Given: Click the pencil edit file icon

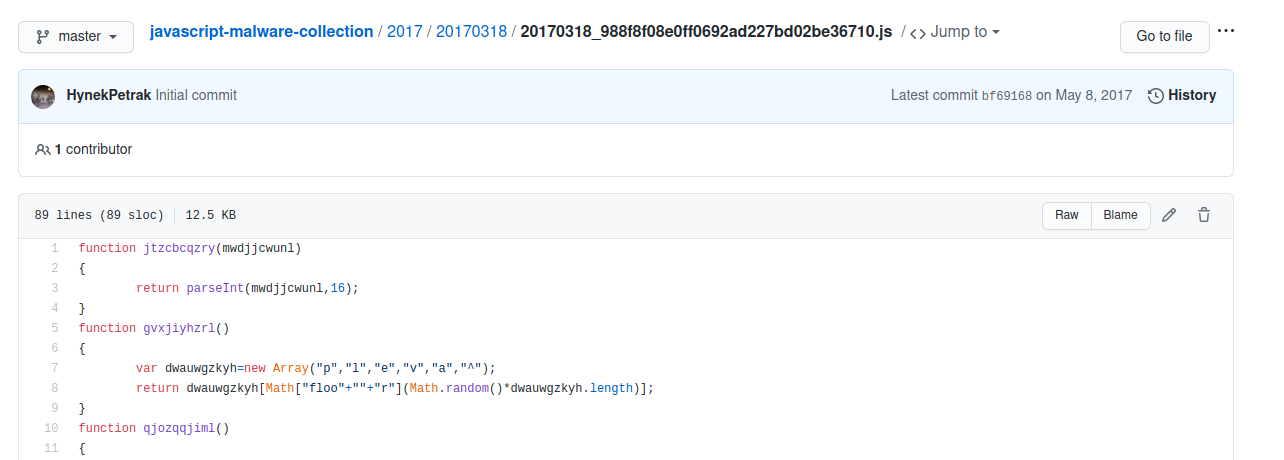Looking at the screenshot, I should pos(1169,215).
